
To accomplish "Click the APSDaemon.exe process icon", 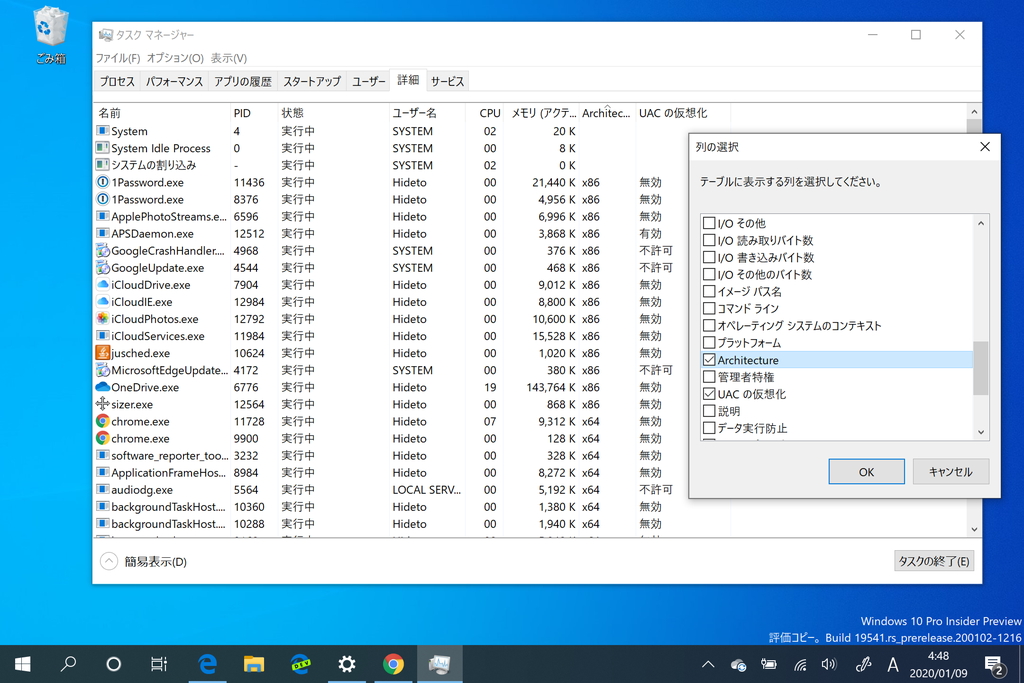I will click(x=103, y=233).
